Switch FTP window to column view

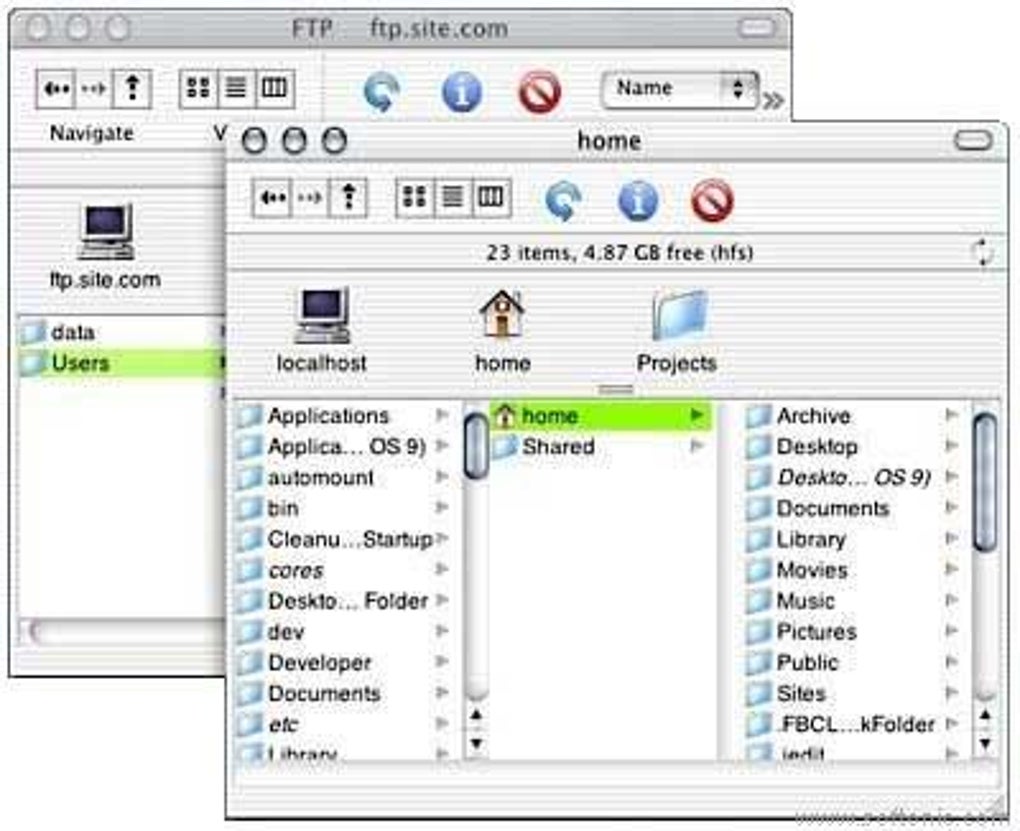(275, 89)
